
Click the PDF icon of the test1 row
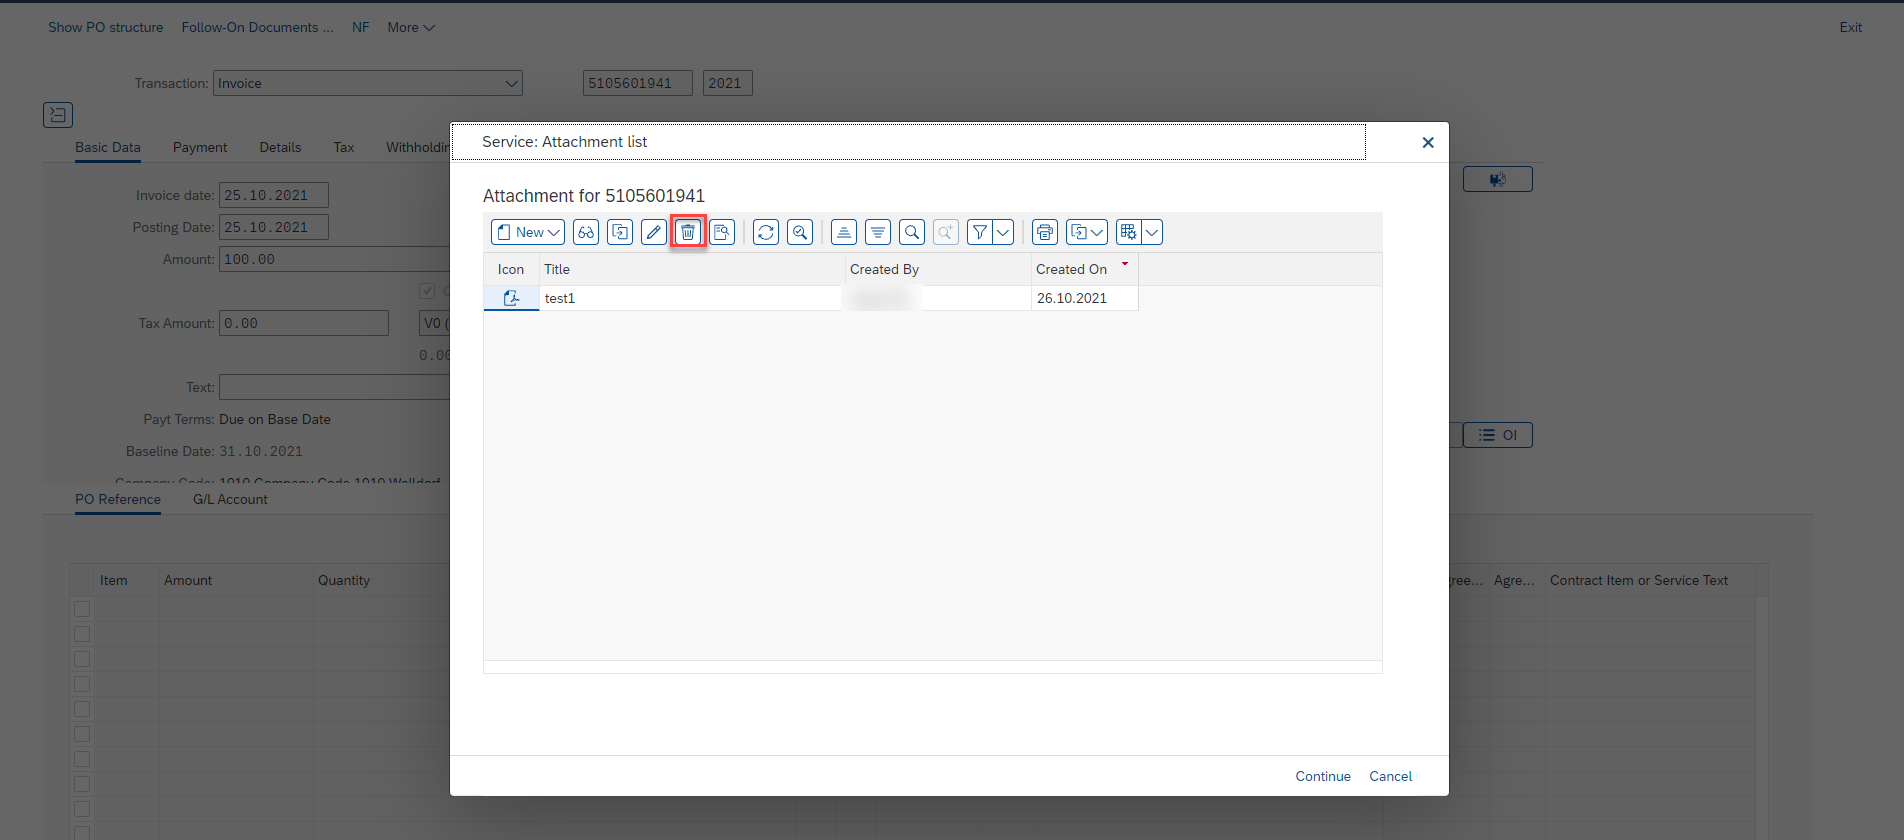coord(511,298)
